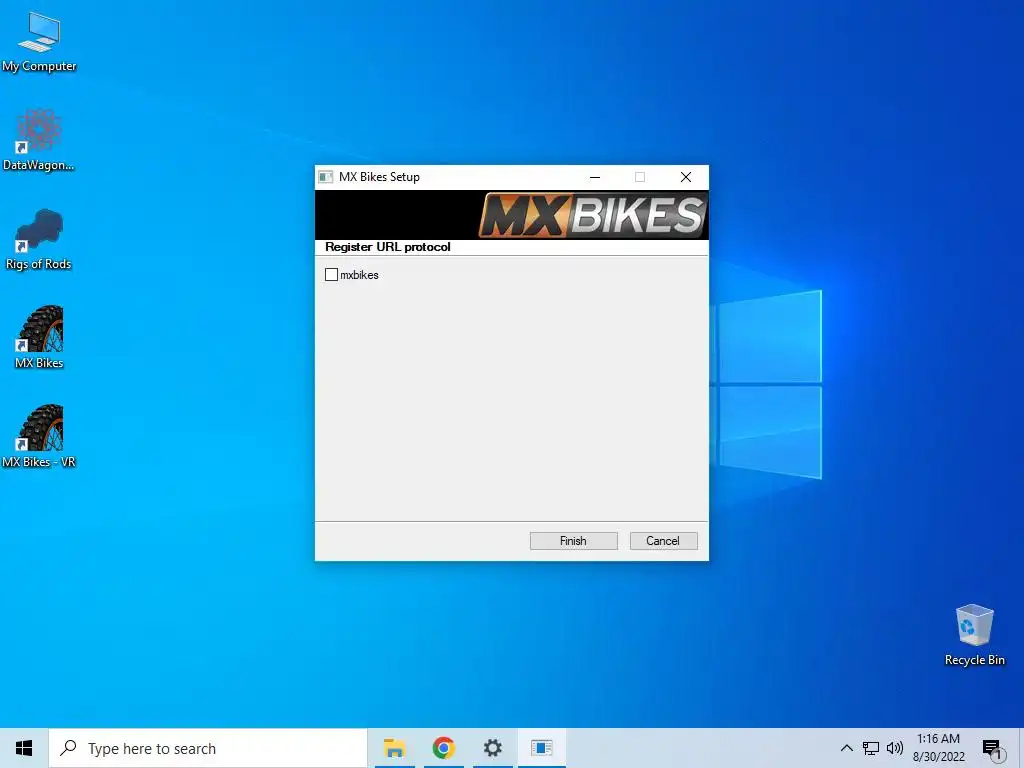
Task: Open Google Chrome from the taskbar
Action: point(443,748)
